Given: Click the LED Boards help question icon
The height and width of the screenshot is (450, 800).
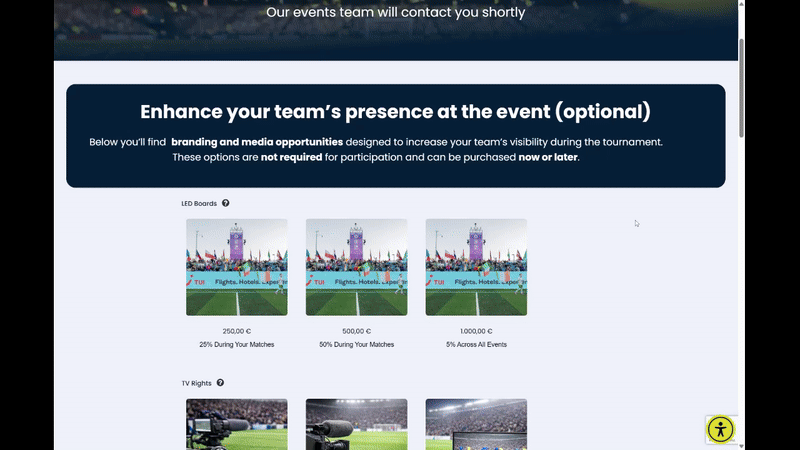Looking at the screenshot, I should [226, 203].
